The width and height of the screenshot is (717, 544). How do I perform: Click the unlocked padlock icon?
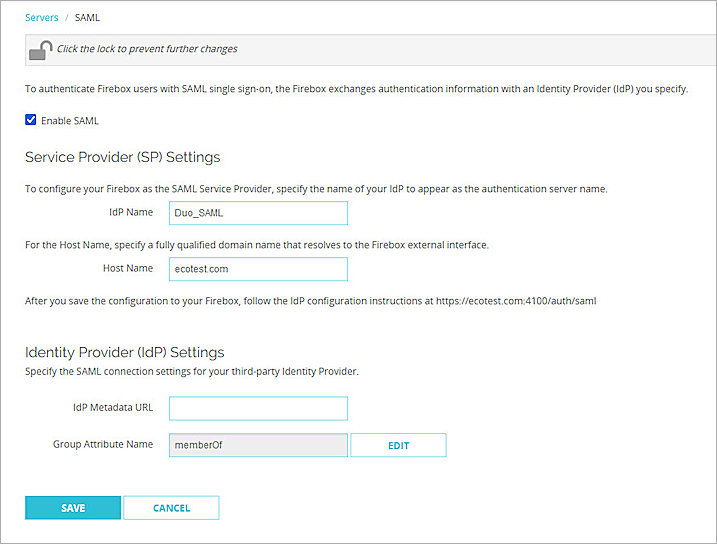[40, 49]
